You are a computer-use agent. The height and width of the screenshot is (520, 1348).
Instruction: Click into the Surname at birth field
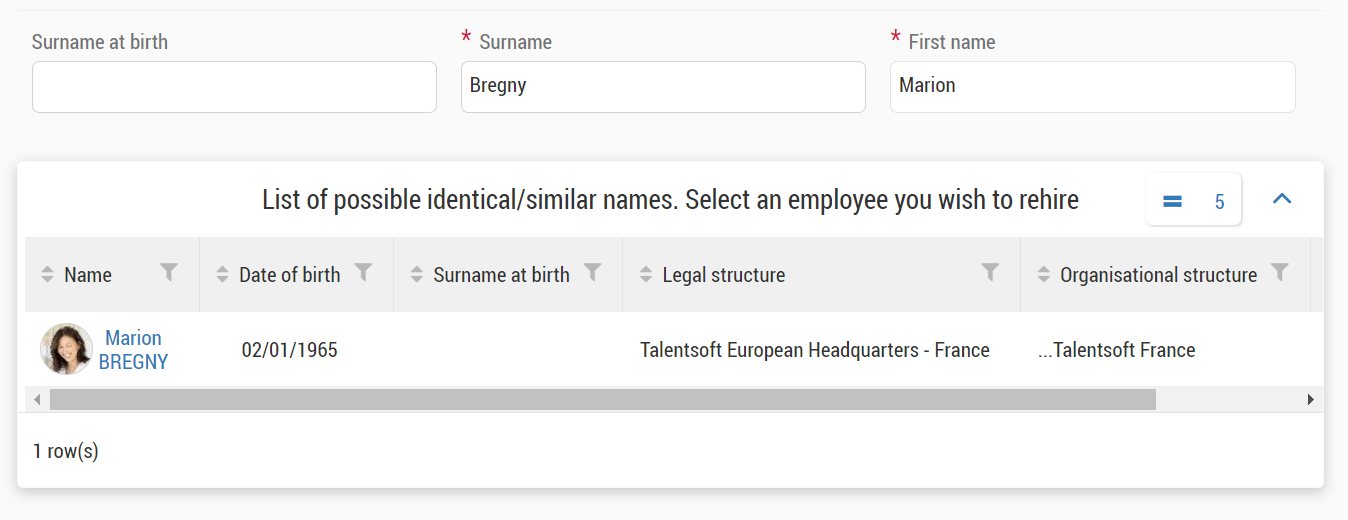(x=234, y=87)
